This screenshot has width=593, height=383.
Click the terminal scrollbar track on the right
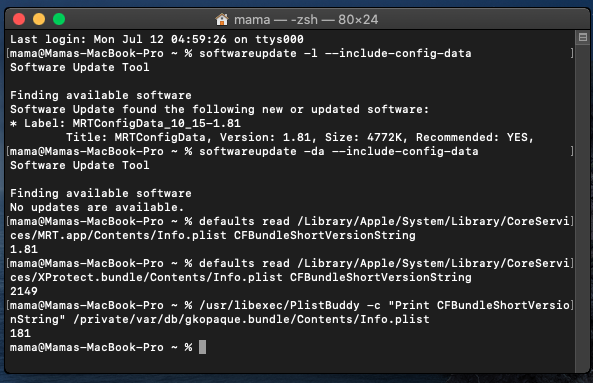pyautogui.click(x=582, y=204)
